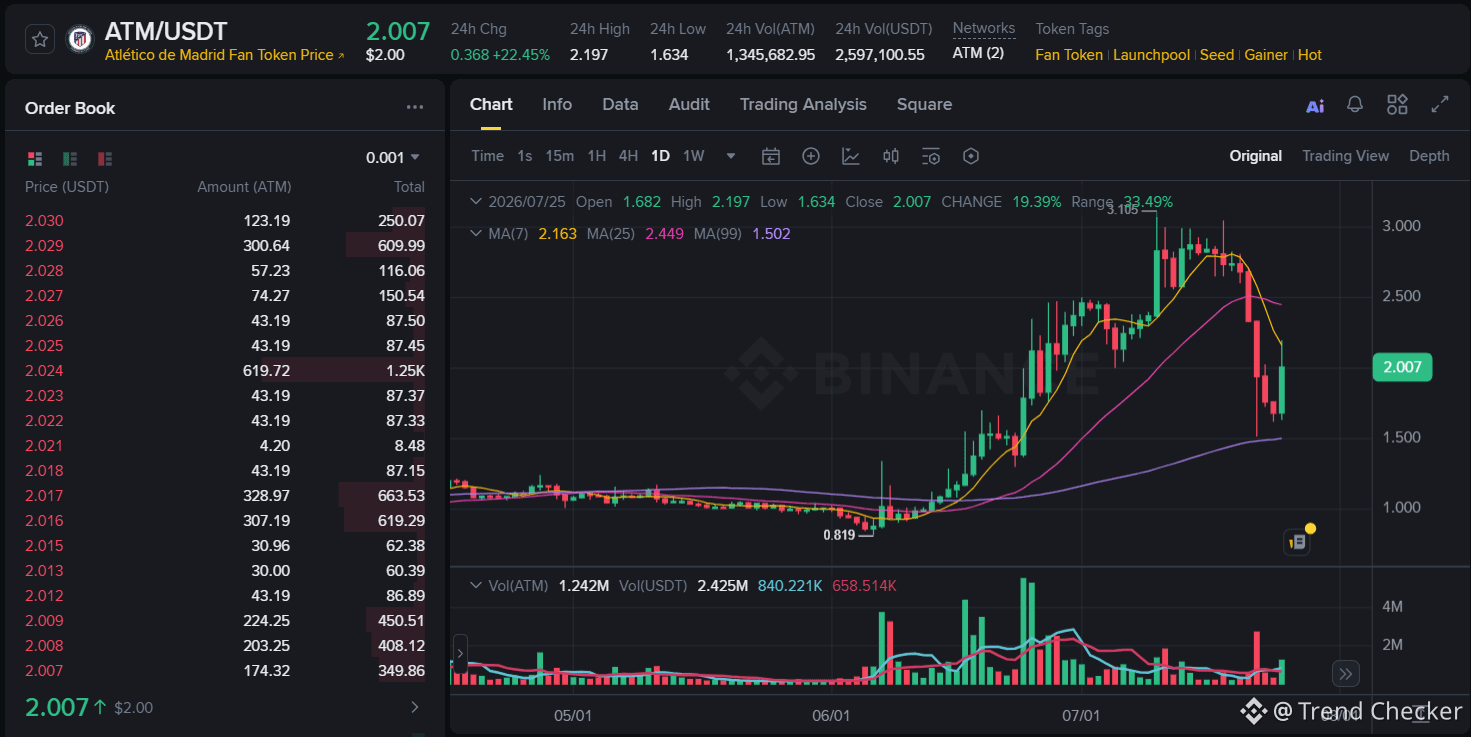Image resolution: width=1471 pixels, height=737 pixels.
Task: Switch to the Chart tab
Action: (x=491, y=104)
